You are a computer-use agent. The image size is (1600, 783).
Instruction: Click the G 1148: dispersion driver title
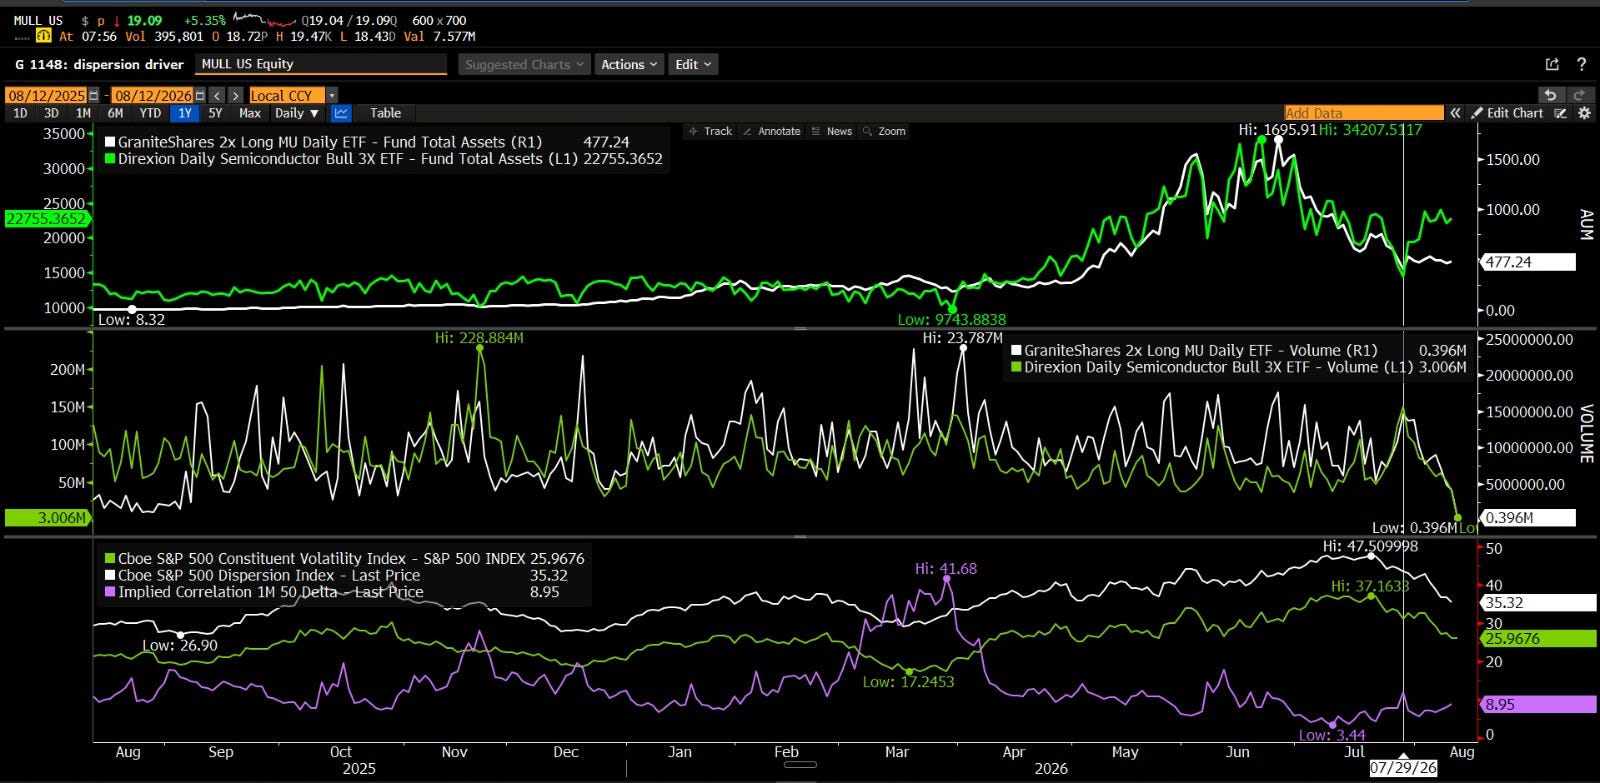click(x=100, y=64)
